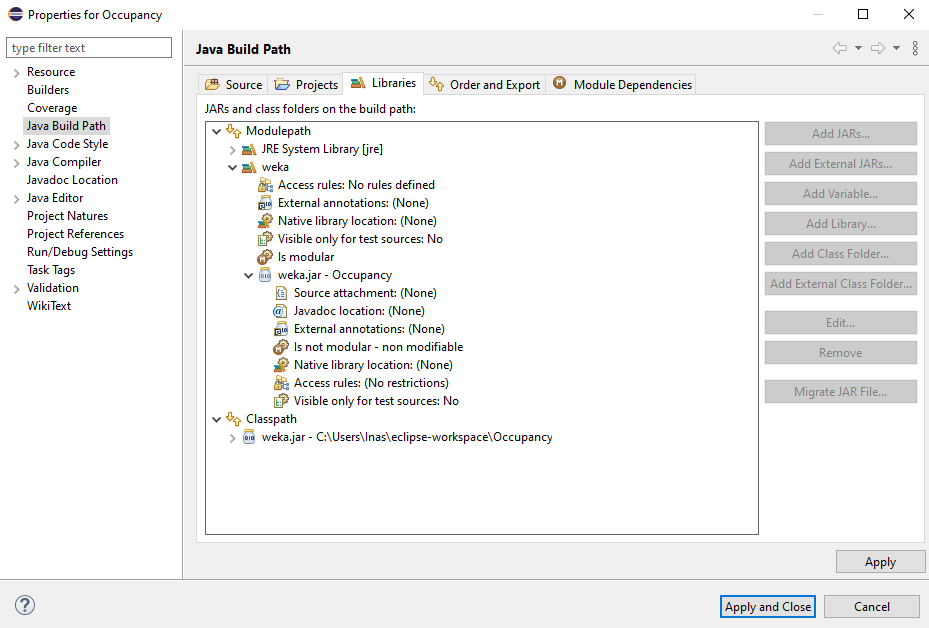Image resolution: width=929 pixels, height=628 pixels.
Task: Select 'Is not modular - non modifiable' entry
Action: 378,347
